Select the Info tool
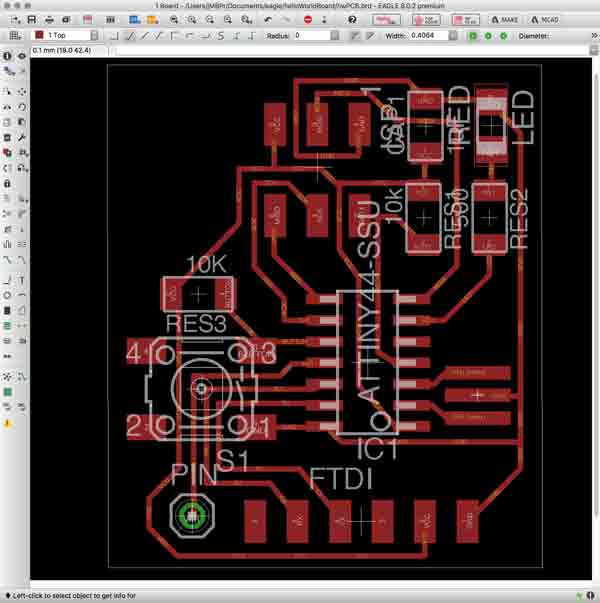Screen dimensions: 600x603 [x=7, y=56]
